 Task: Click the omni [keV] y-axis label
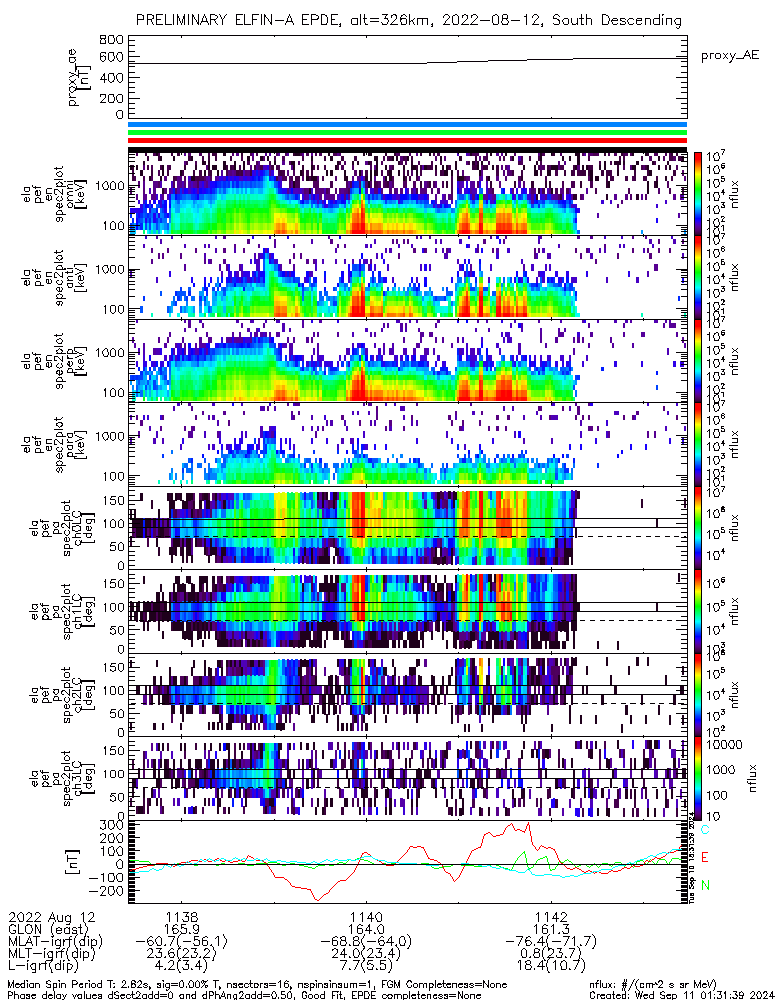click(x=54, y=194)
